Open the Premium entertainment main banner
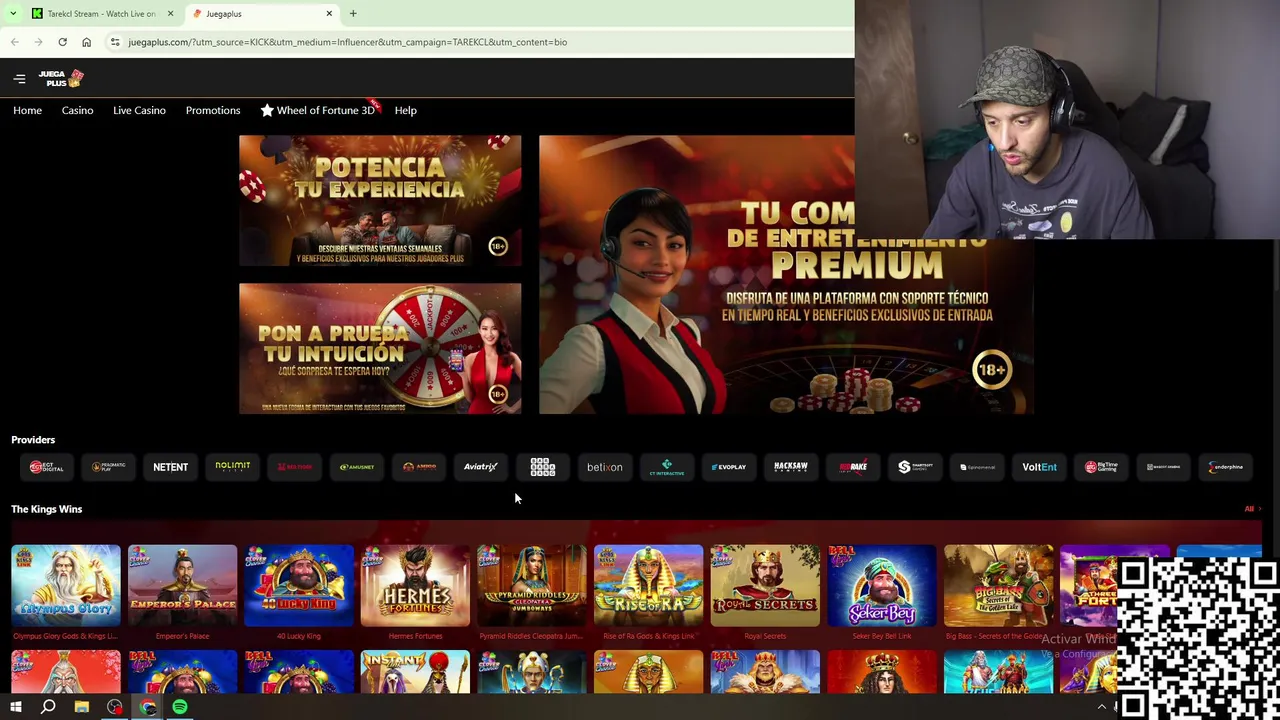This screenshot has width=1280, height=720. (786, 275)
